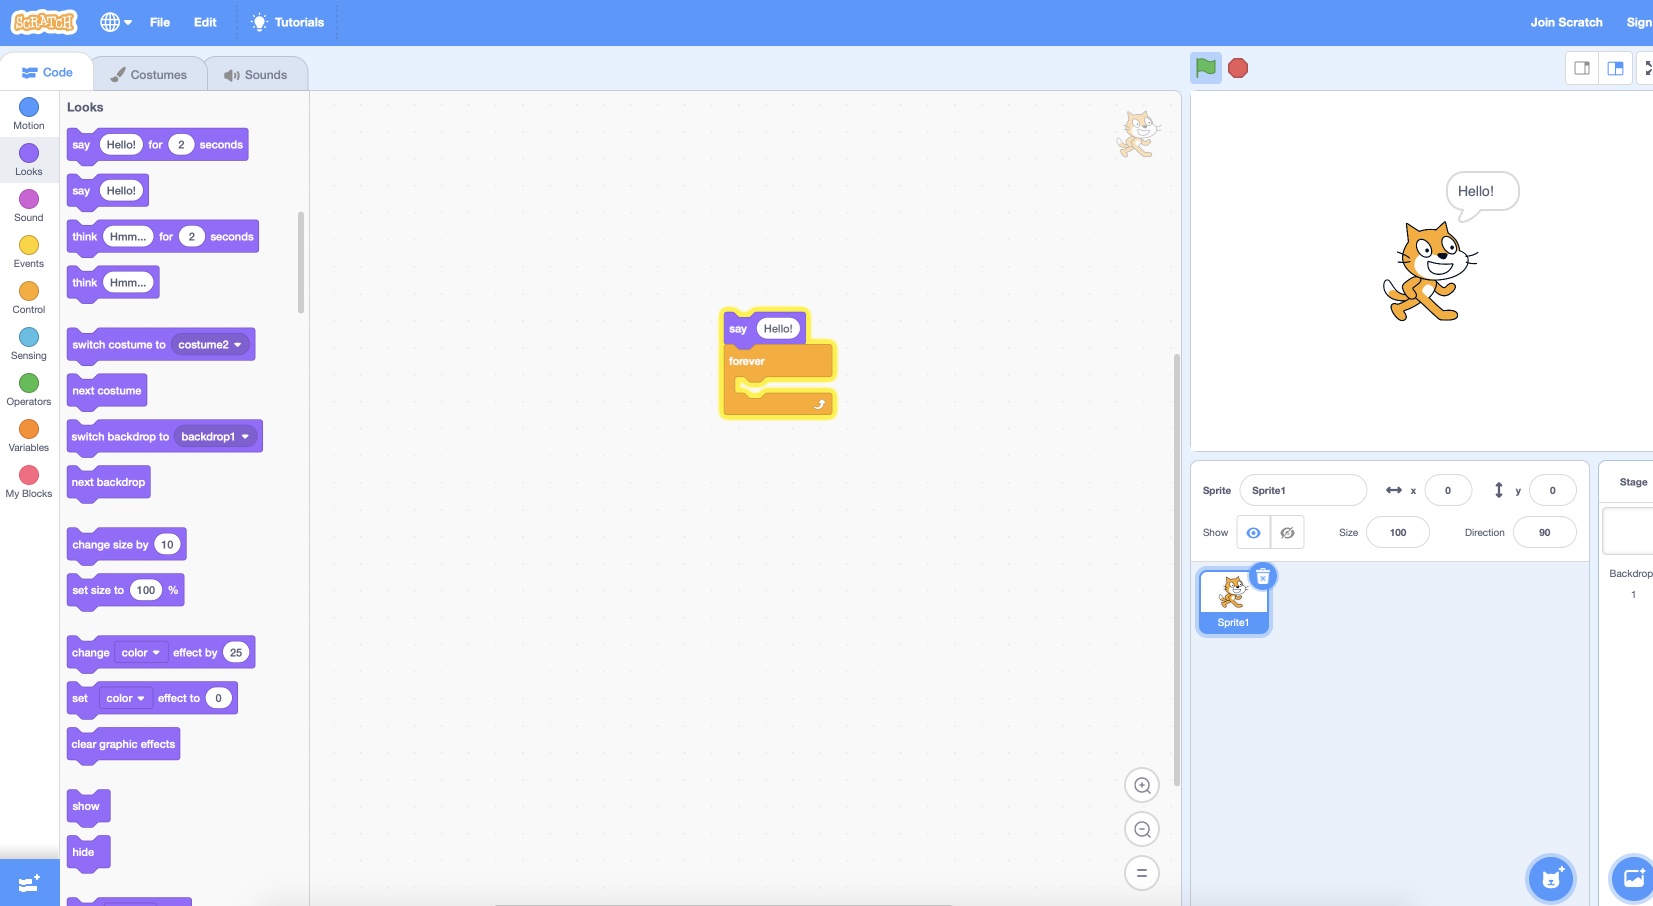
Task: Open the color dropdown in set effect block
Action: [125, 699]
